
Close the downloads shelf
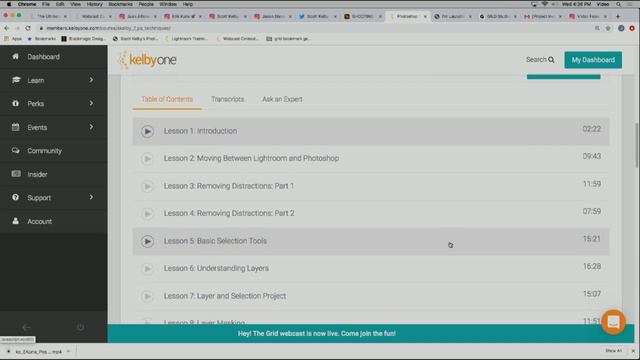pos(633,351)
